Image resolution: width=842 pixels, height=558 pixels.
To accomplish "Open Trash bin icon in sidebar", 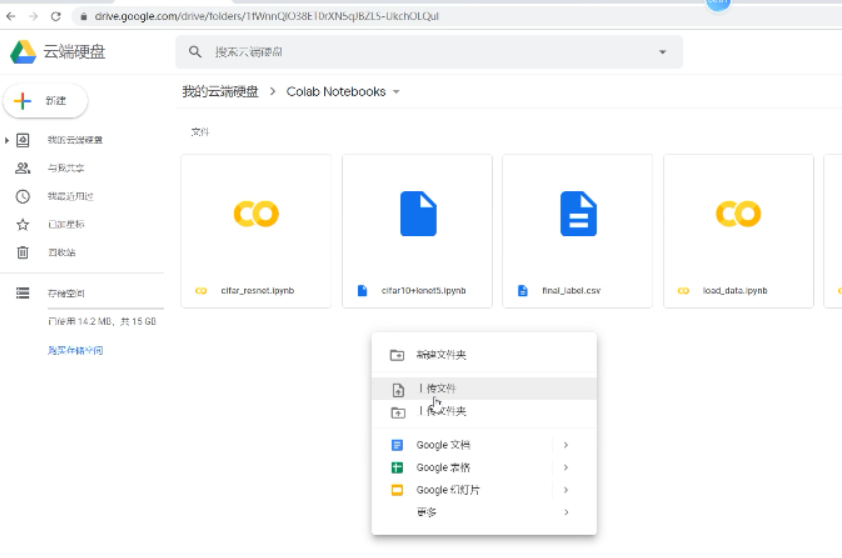I will pos(23,252).
